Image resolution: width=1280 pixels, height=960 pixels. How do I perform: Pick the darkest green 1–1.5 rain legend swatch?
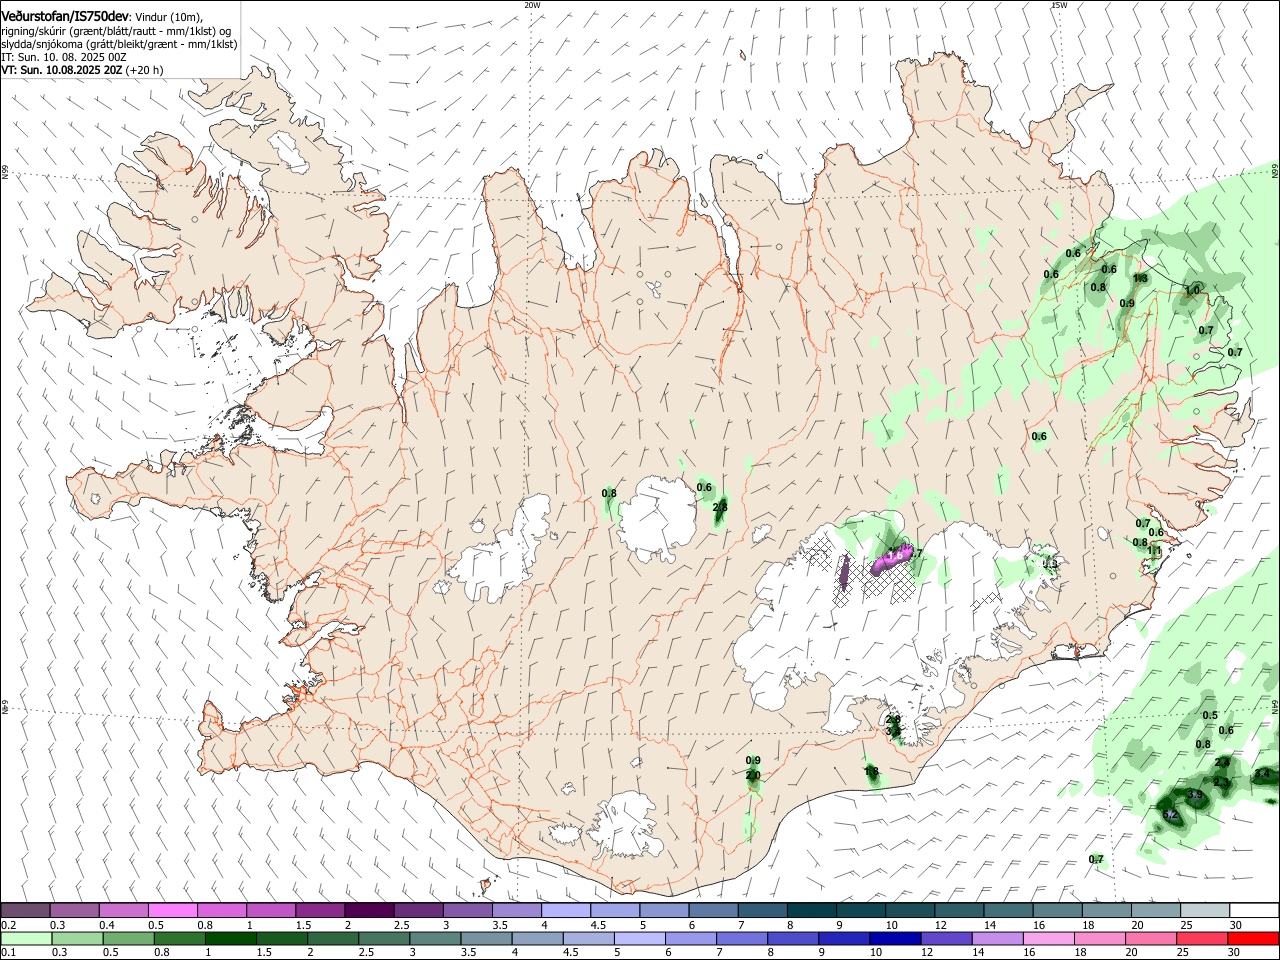(233, 938)
